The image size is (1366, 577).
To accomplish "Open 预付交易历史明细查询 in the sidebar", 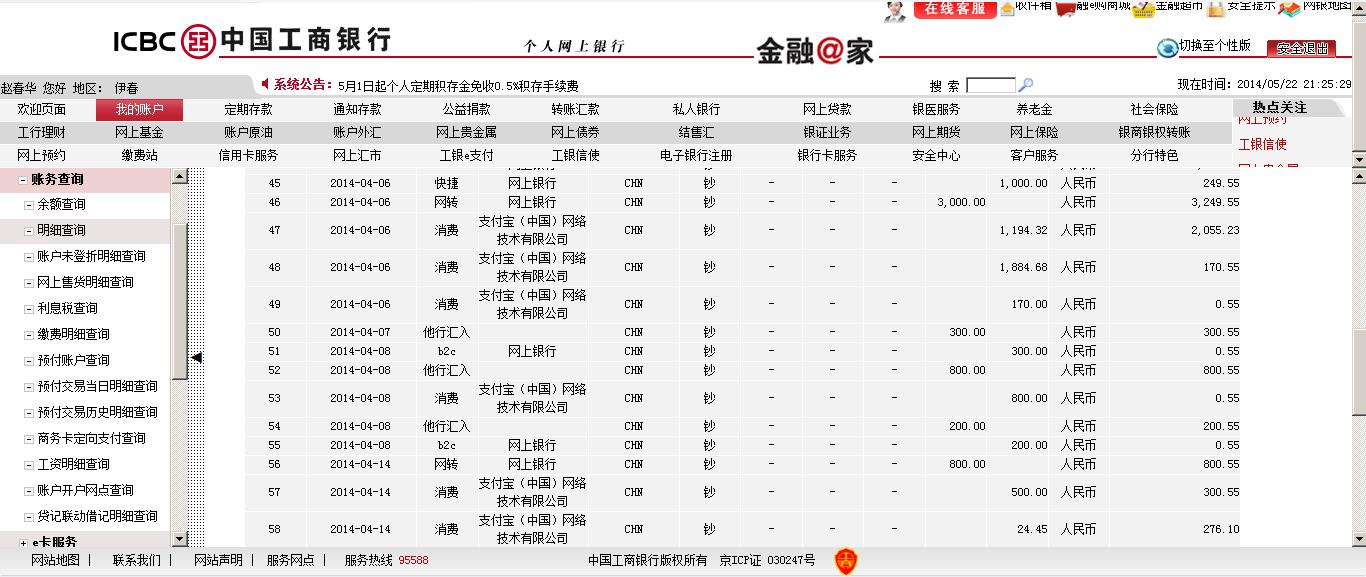I will click(x=97, y=412).
